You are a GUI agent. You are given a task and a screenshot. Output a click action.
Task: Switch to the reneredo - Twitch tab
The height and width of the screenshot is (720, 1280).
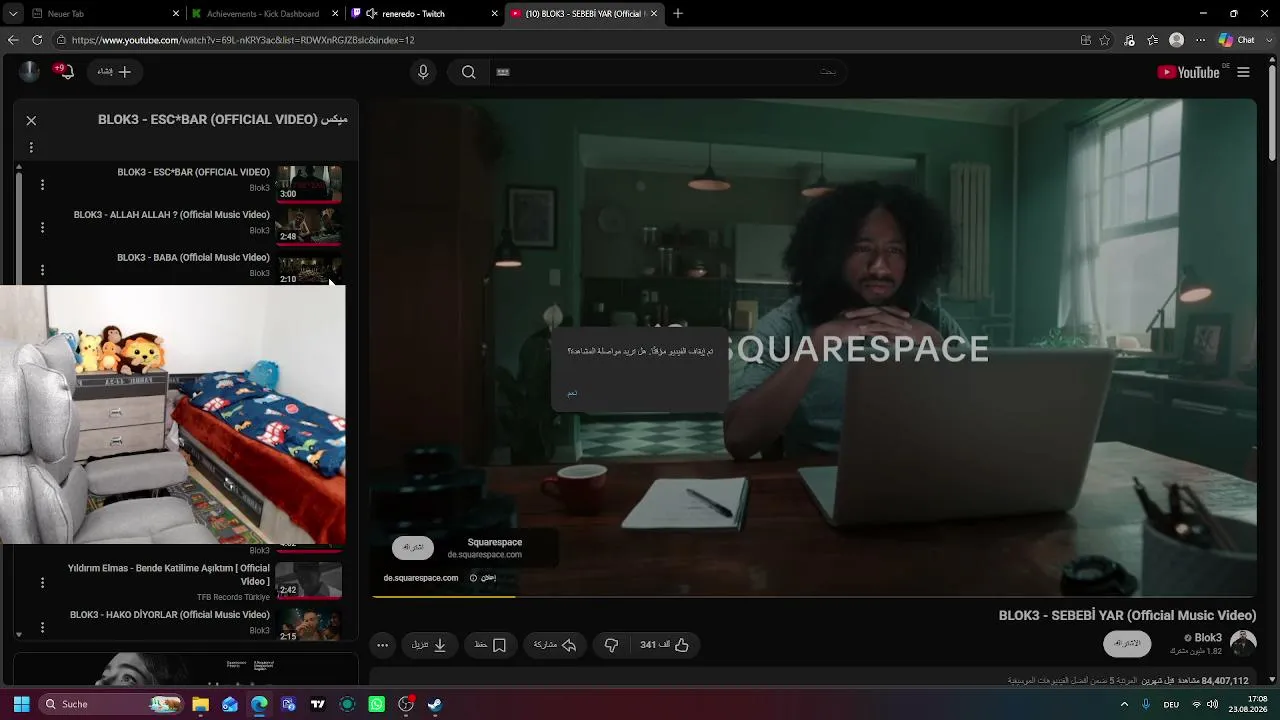click(x=424, y=14)
